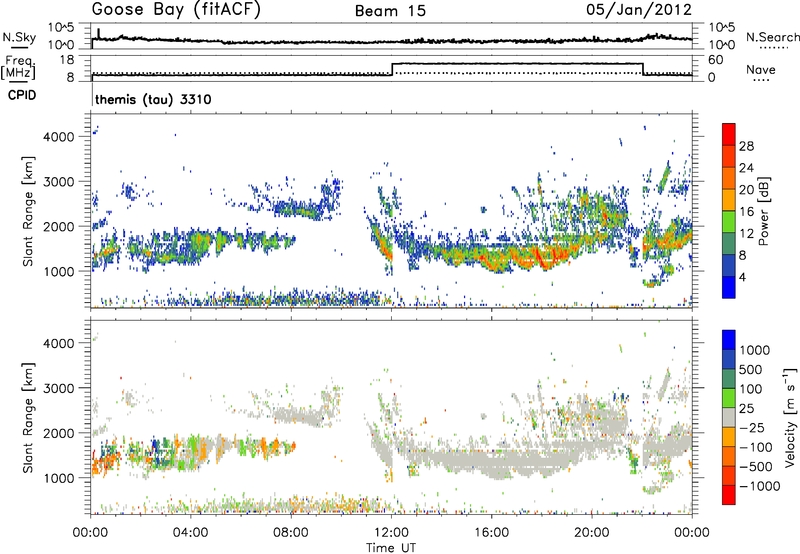Pick the dark blue bottom segment of Power bar
Viewport: 800px width, 554px height.
point(729,287)
